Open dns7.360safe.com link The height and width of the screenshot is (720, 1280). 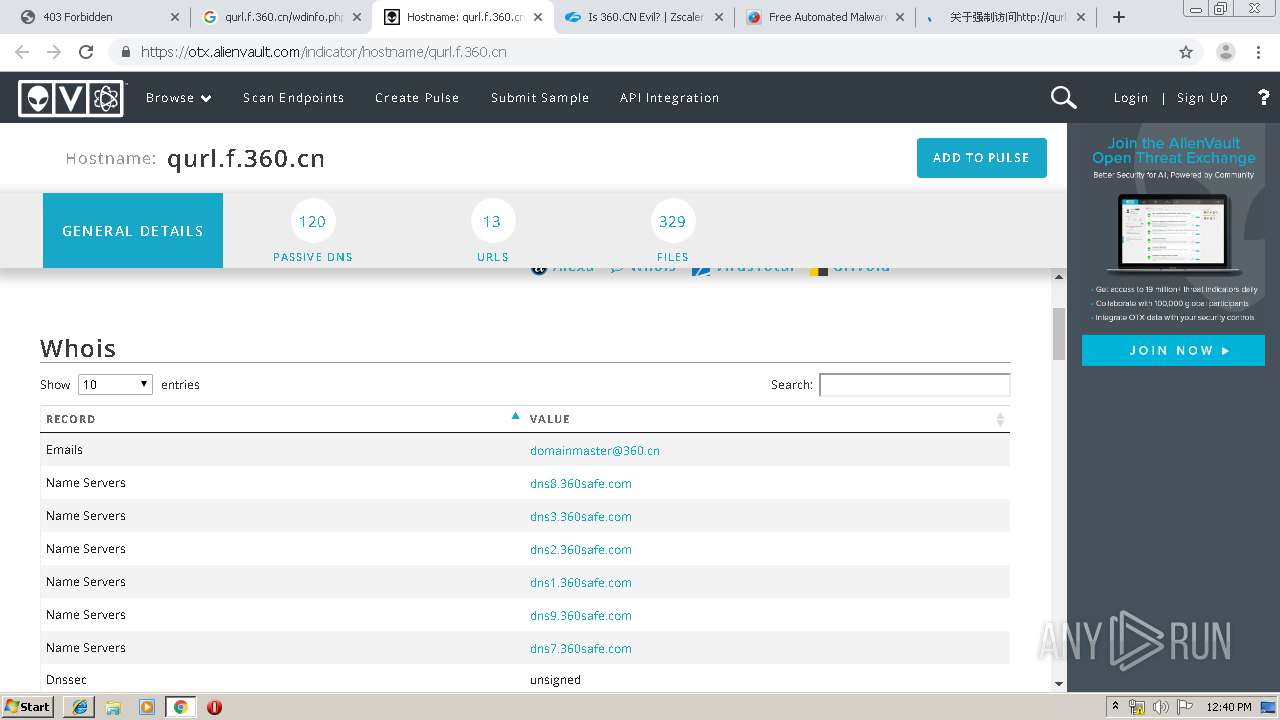[581, 649]
